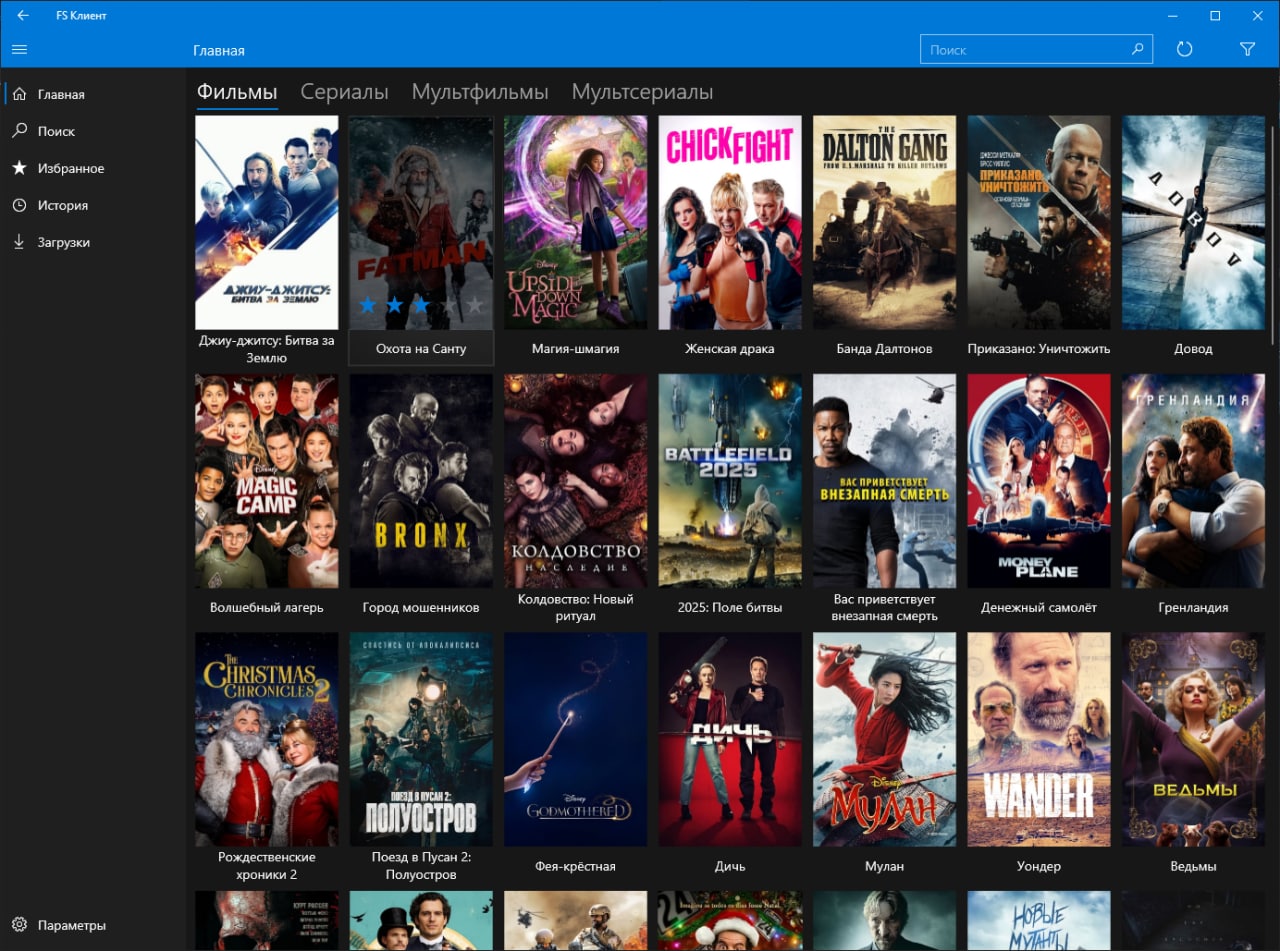The image size is (1280, 951).
Task: Rate Fatman with the fifth star
Action: tap(475, 304)
